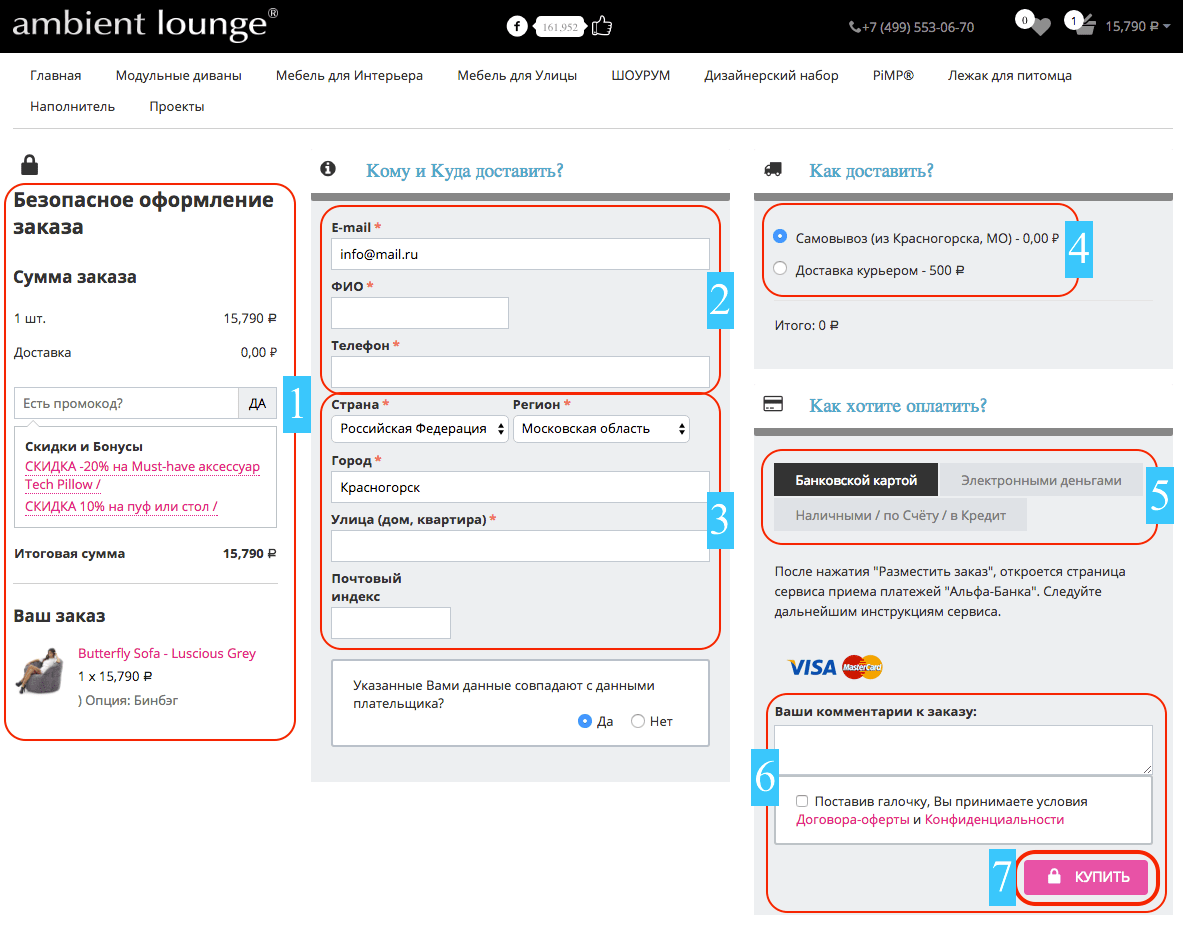Apply promo code with ДА button
Image resolution: width=1183 pixels, height=926 pixels.
[x=257, y=403]
